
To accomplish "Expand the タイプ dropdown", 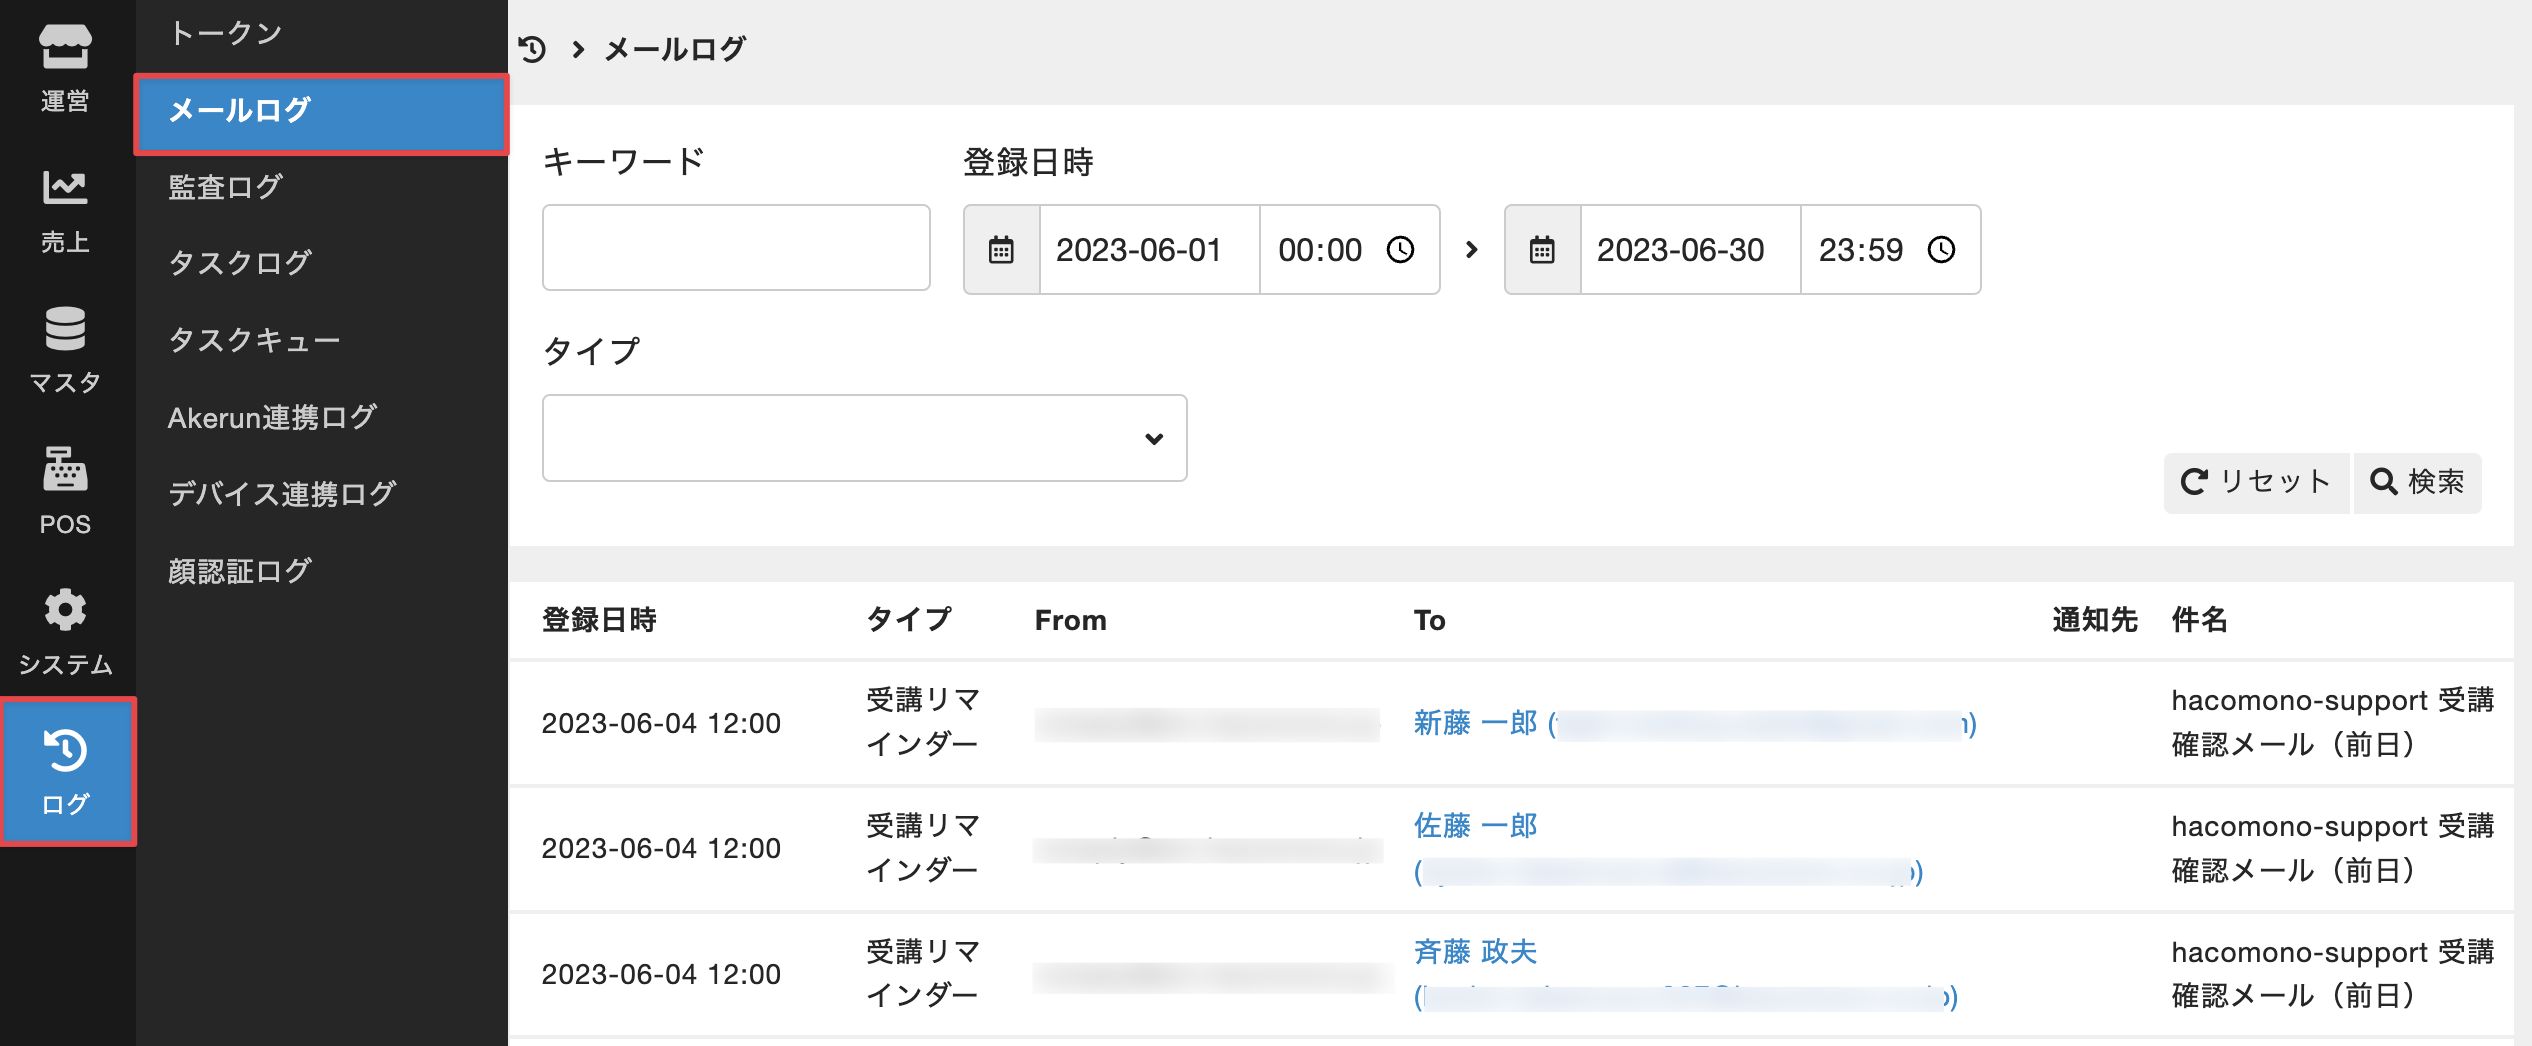I will (864, 438).
